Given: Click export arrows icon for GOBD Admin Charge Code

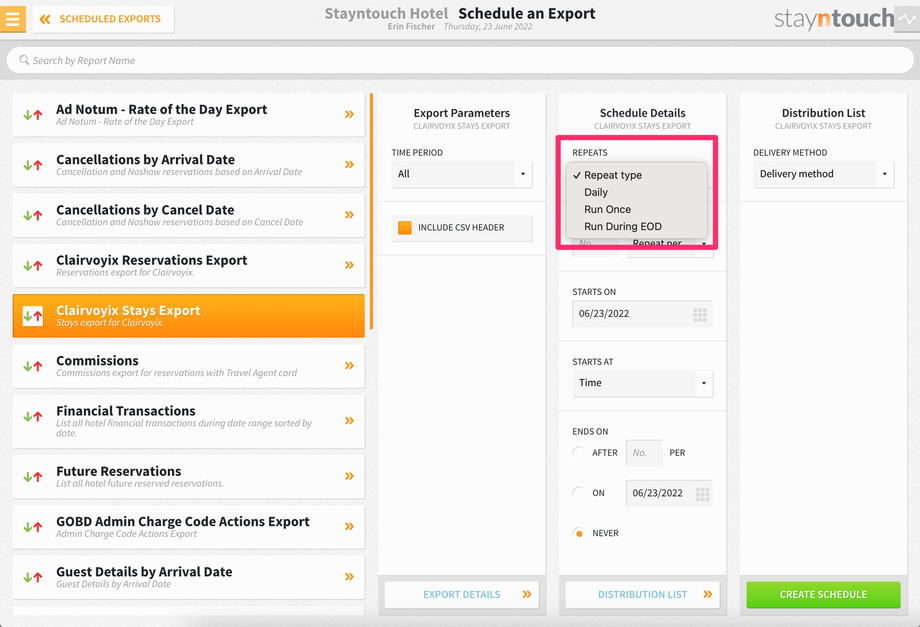Looking at the screenshot, I should pyautogui.click(x=33, y=527).
